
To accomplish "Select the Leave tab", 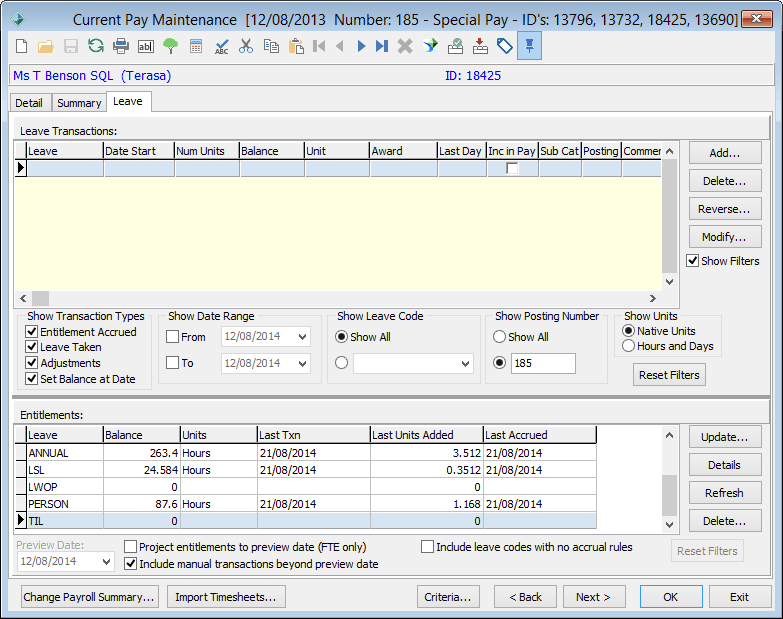I will coord(128,101).
